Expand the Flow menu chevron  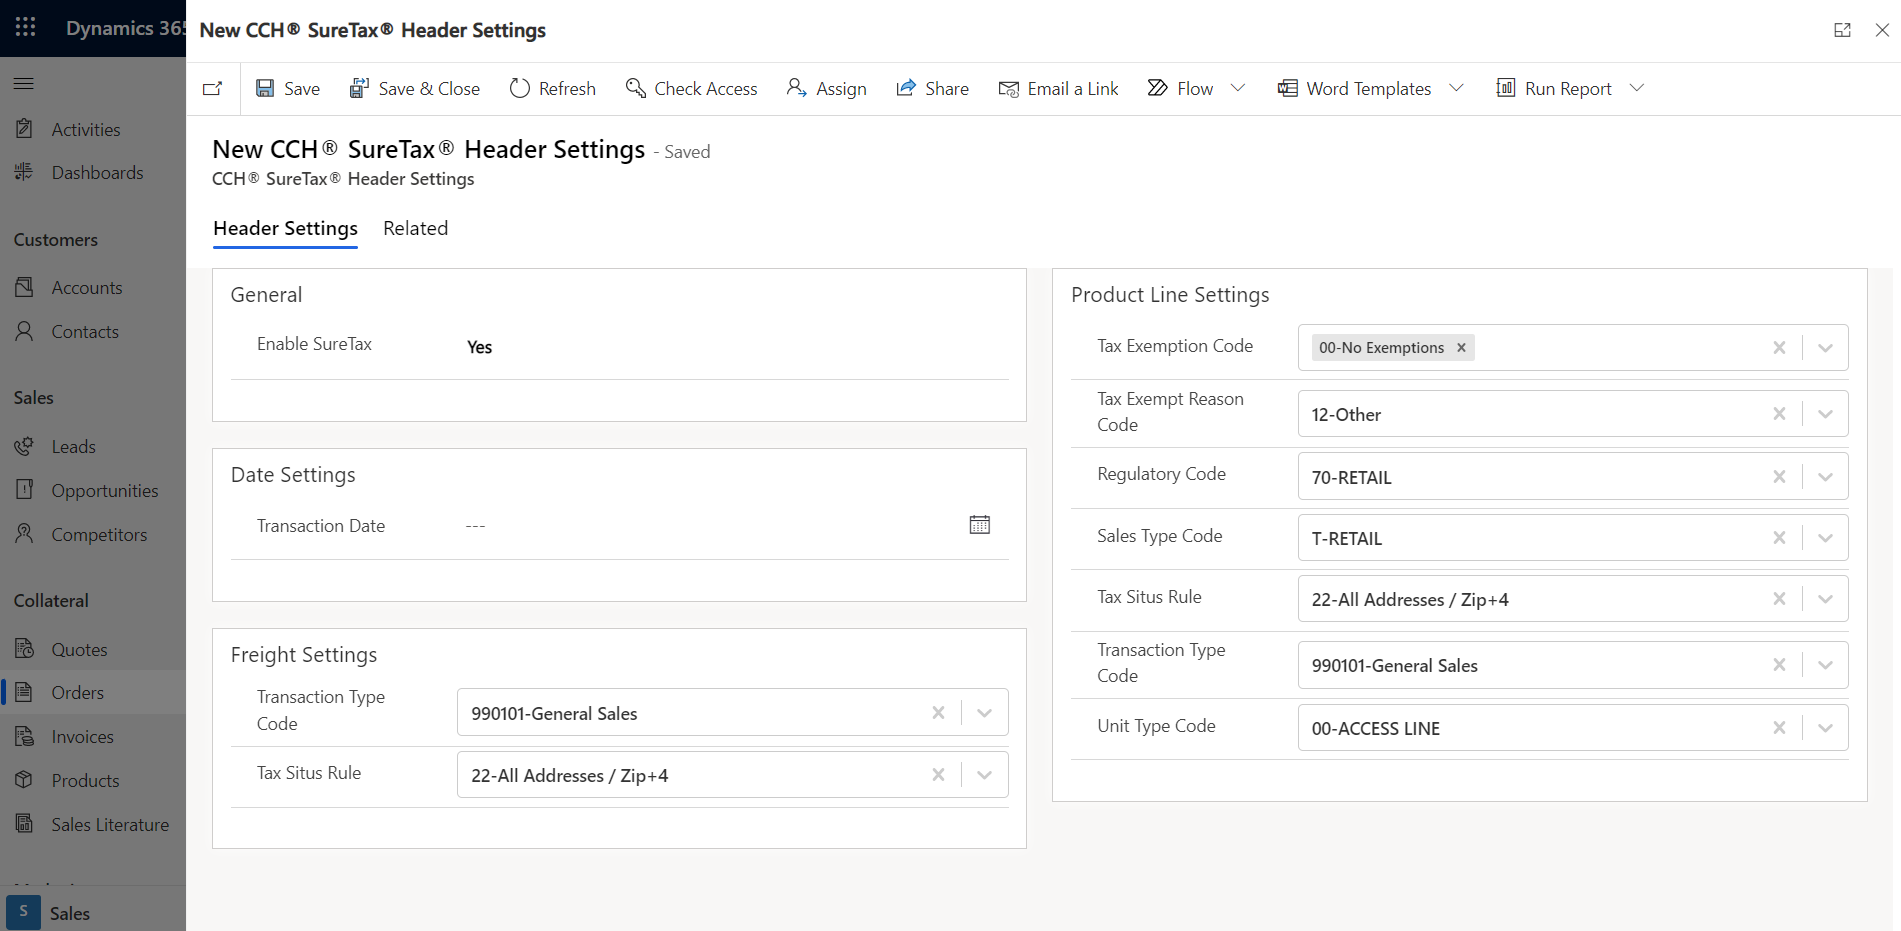[1238, 88]
